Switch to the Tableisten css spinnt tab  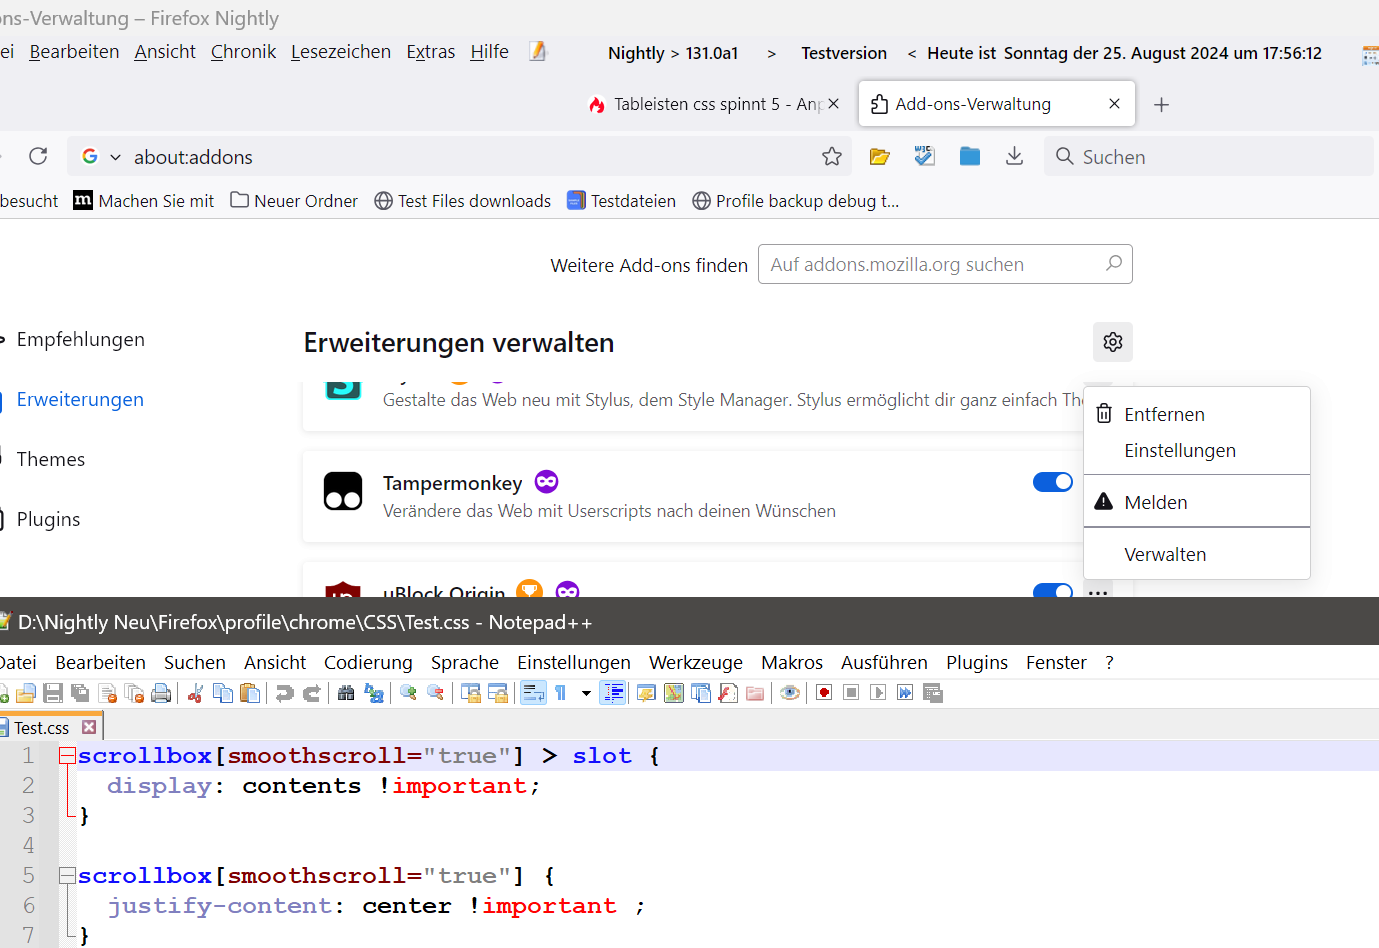714,104
